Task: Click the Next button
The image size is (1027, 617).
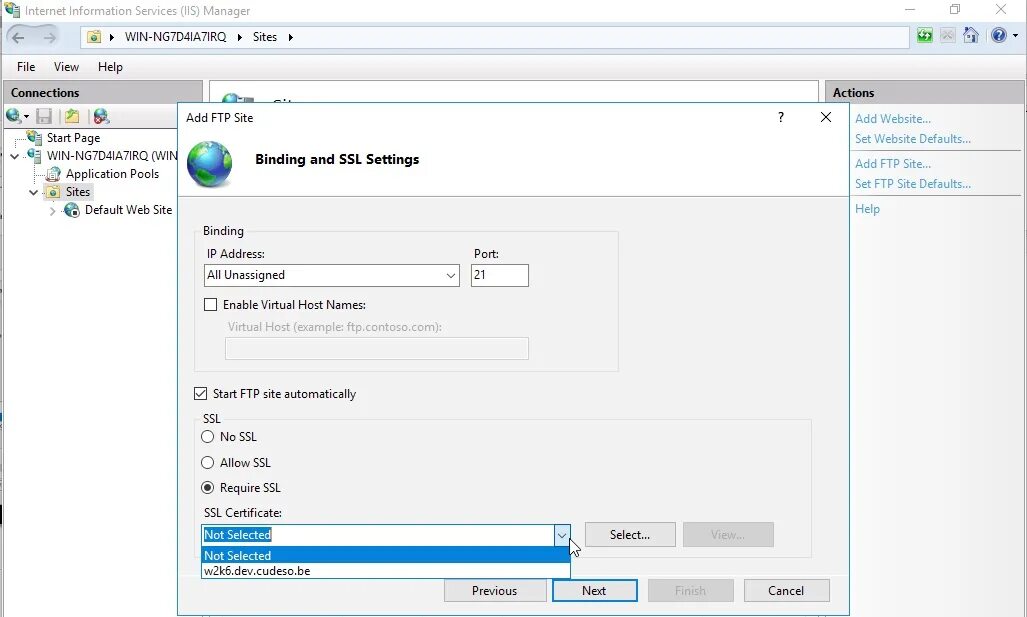Action: [x=594, y=591]
